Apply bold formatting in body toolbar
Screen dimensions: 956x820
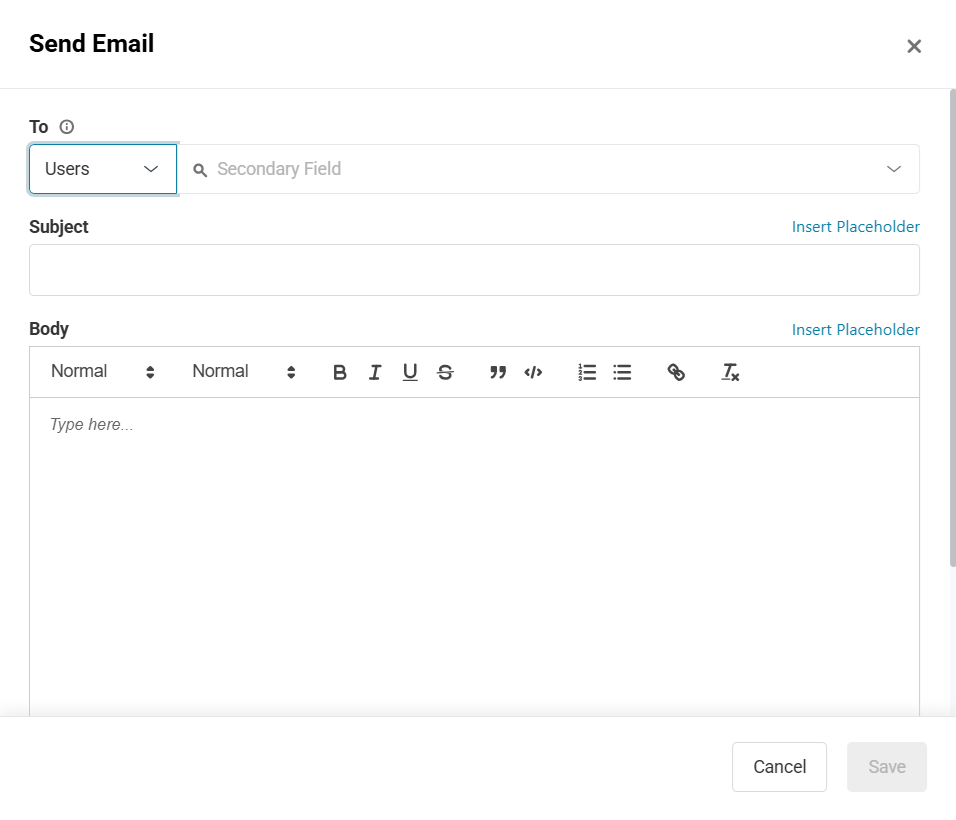point(340,372)
